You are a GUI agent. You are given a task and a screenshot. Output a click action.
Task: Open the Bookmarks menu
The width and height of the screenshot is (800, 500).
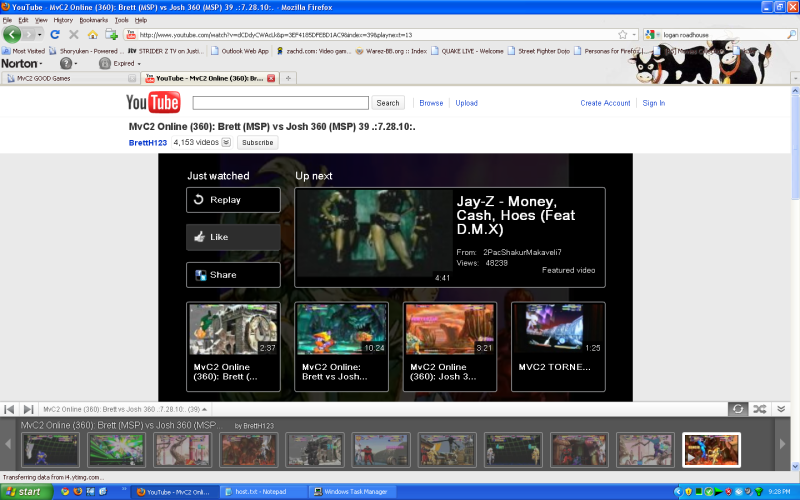[x=93, y=20]
